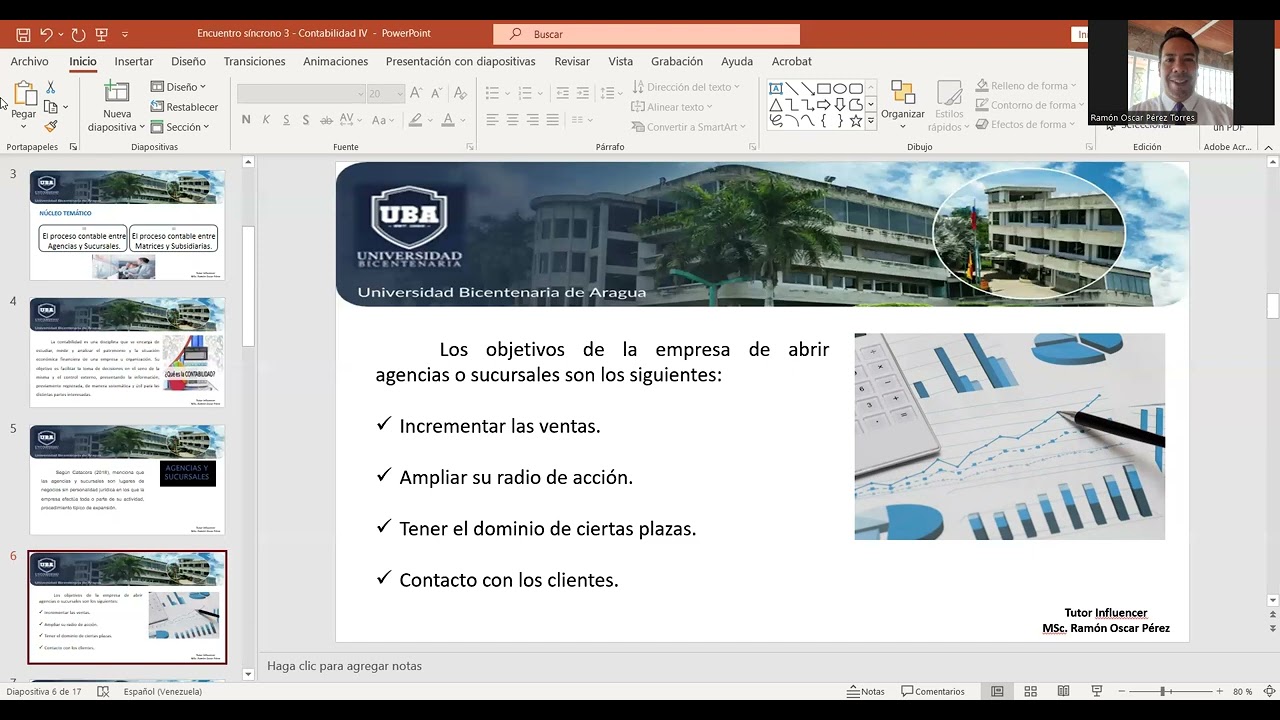Open the Presentación con diapositivas tab

pyautogui.click(x=460, y=61)
